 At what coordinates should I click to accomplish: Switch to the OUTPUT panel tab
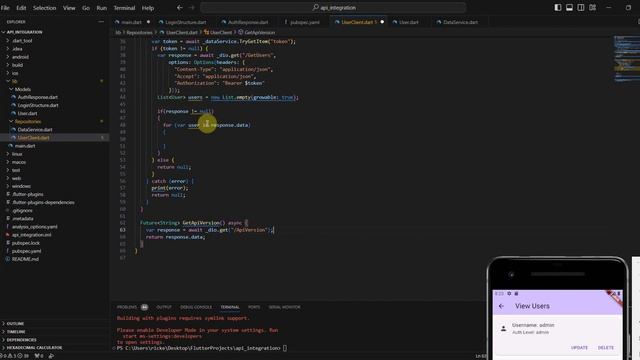pos(164,307)
